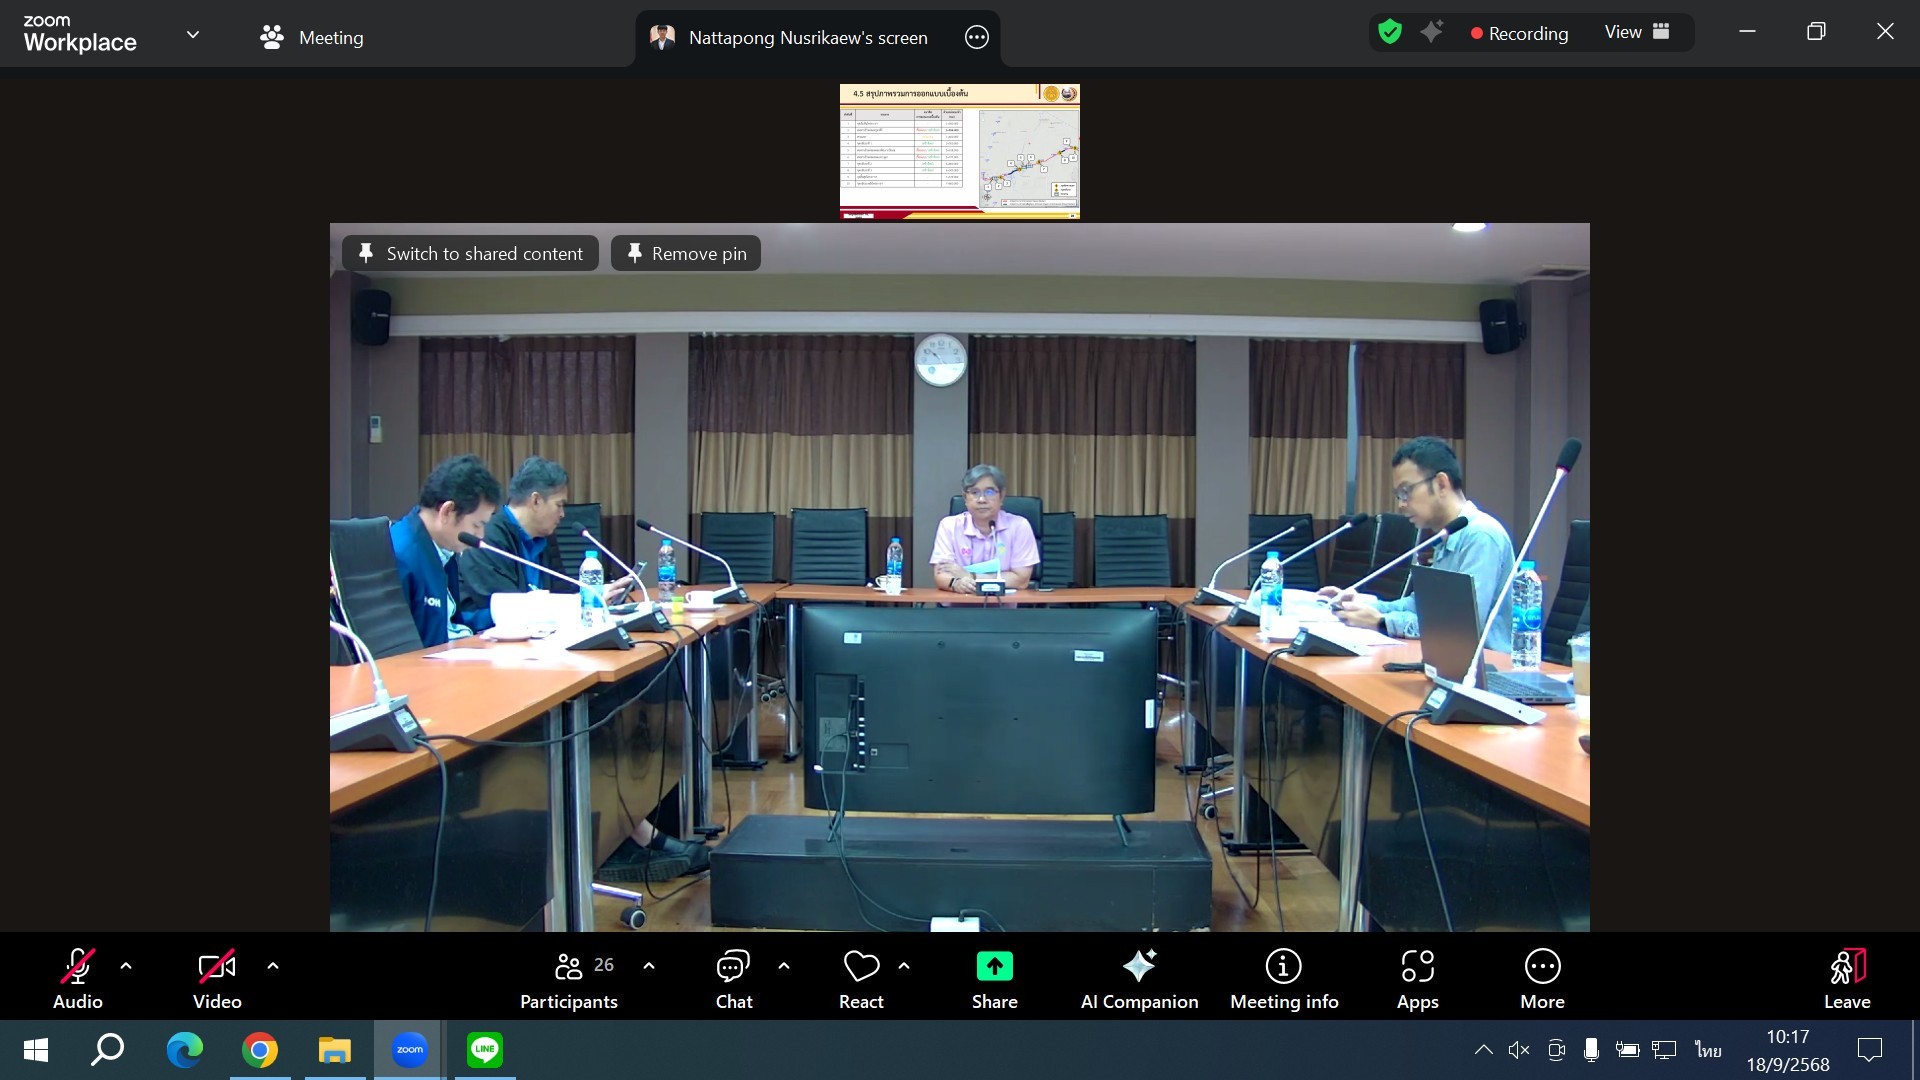
Task: Click the green Share screen icon
Action: [994, 967]
